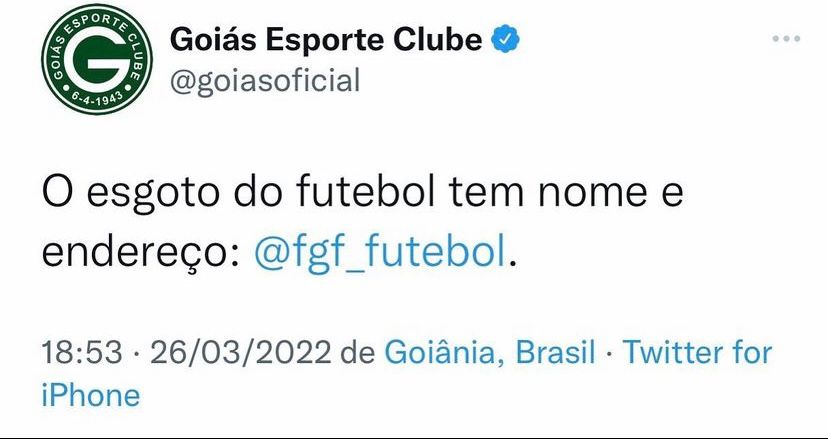This screenshot has width=828, height=439.
Task: Click the word "iPhone" on the last line
Action: tap(90, 394)
